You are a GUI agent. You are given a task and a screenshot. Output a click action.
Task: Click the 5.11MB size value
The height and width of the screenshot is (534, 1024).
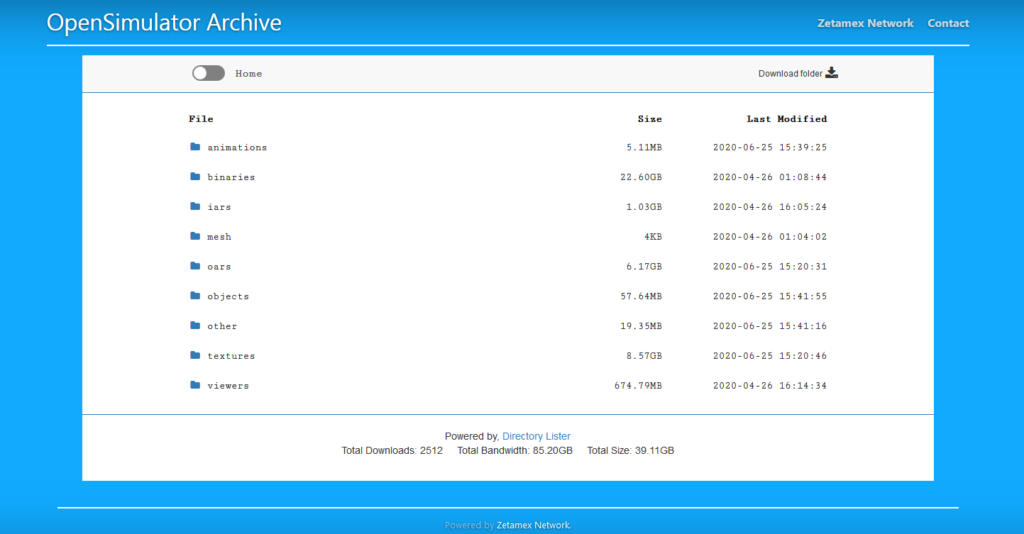(644, 148)
